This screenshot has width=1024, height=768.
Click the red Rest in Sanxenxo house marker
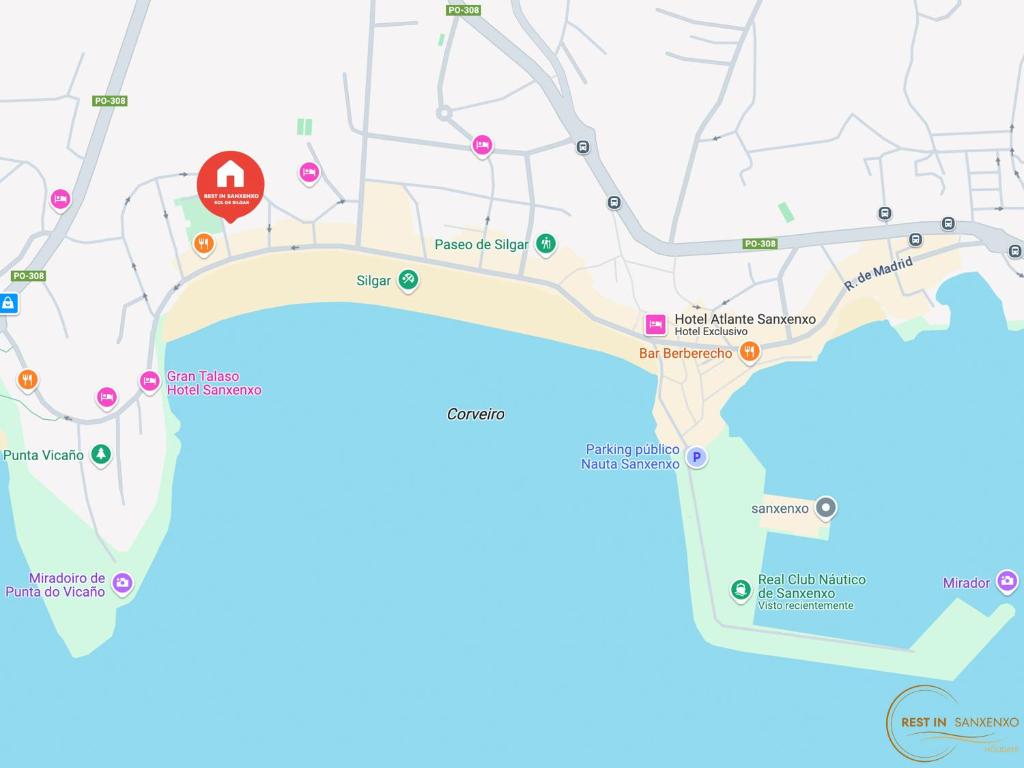(x=231, y=185)
